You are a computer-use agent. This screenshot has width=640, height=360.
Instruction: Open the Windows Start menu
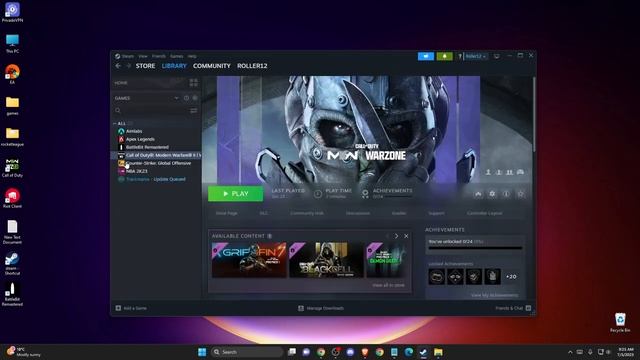[202, 352]
